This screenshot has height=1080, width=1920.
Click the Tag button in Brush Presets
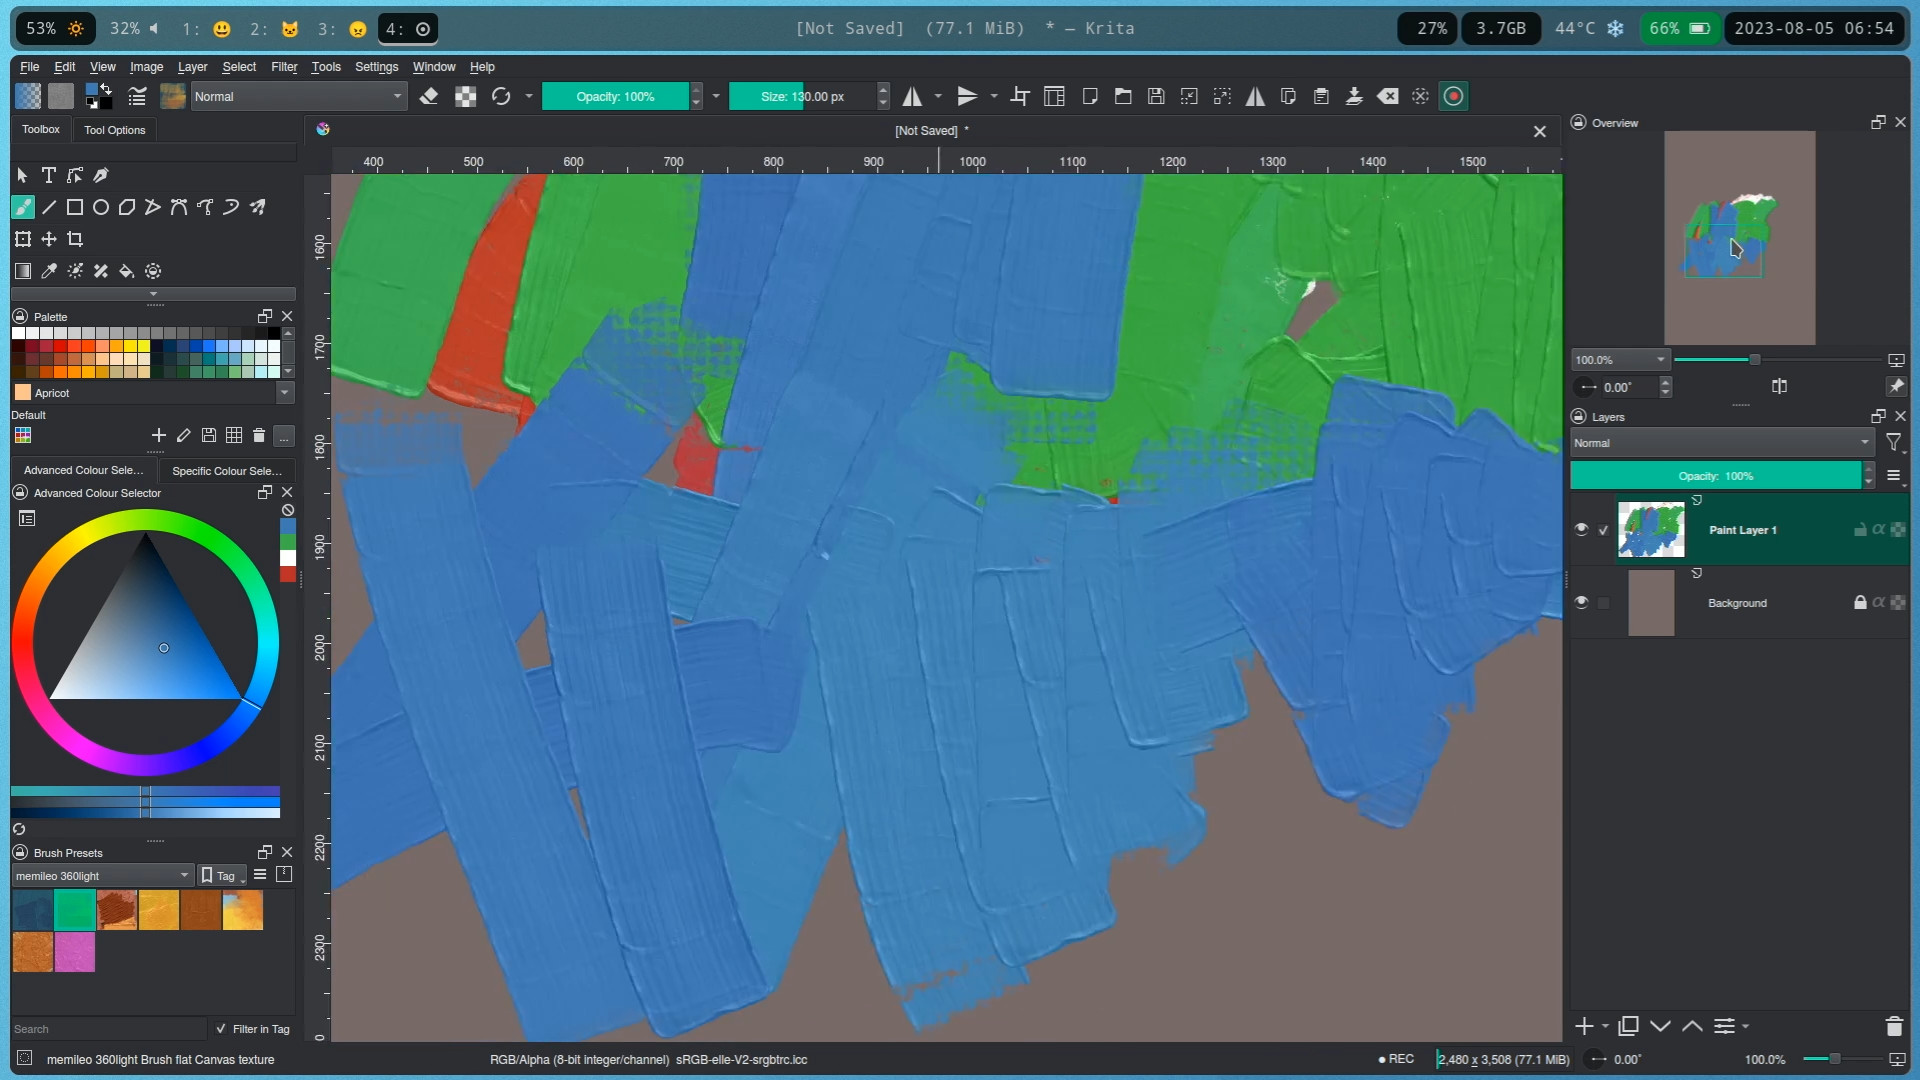222,876
